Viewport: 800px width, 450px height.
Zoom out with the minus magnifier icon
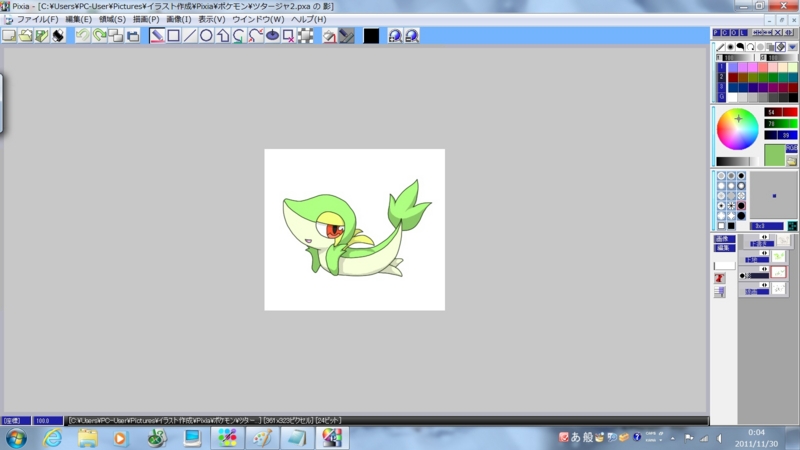click(412, 36)
